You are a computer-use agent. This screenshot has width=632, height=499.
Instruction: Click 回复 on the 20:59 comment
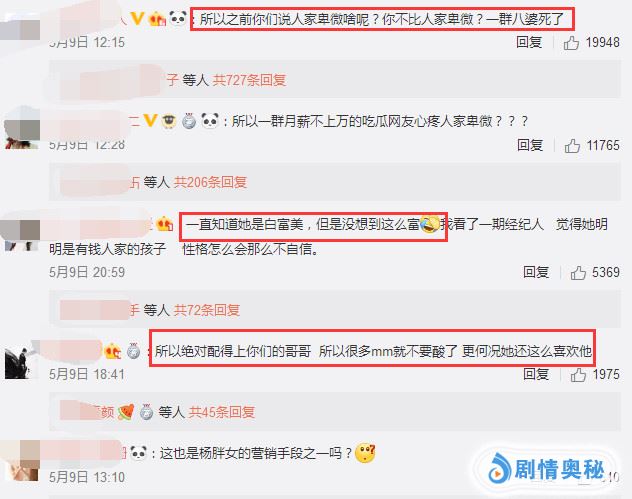pyautogui.click(x=536, y=272)
